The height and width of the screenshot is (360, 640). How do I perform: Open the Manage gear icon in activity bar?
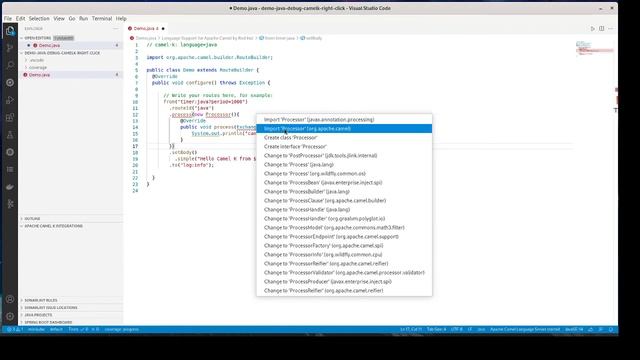pos(10,316)
